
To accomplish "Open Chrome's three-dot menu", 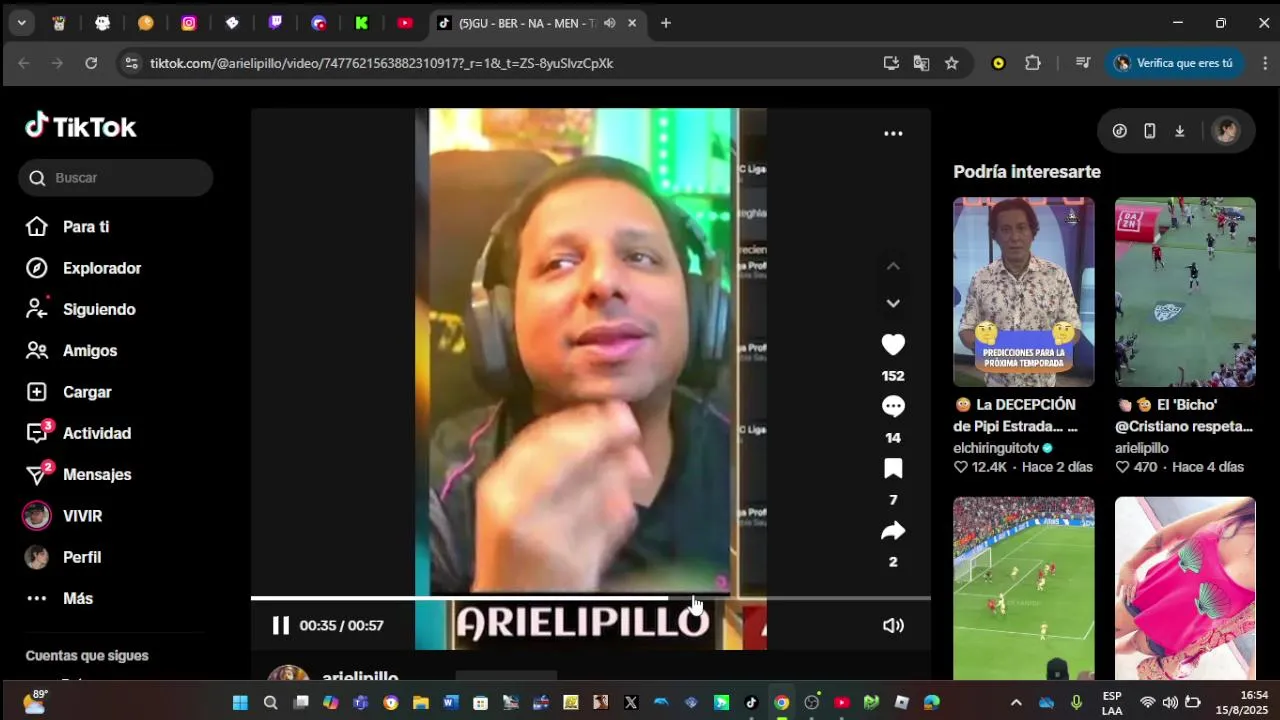I will point(1265,63).
